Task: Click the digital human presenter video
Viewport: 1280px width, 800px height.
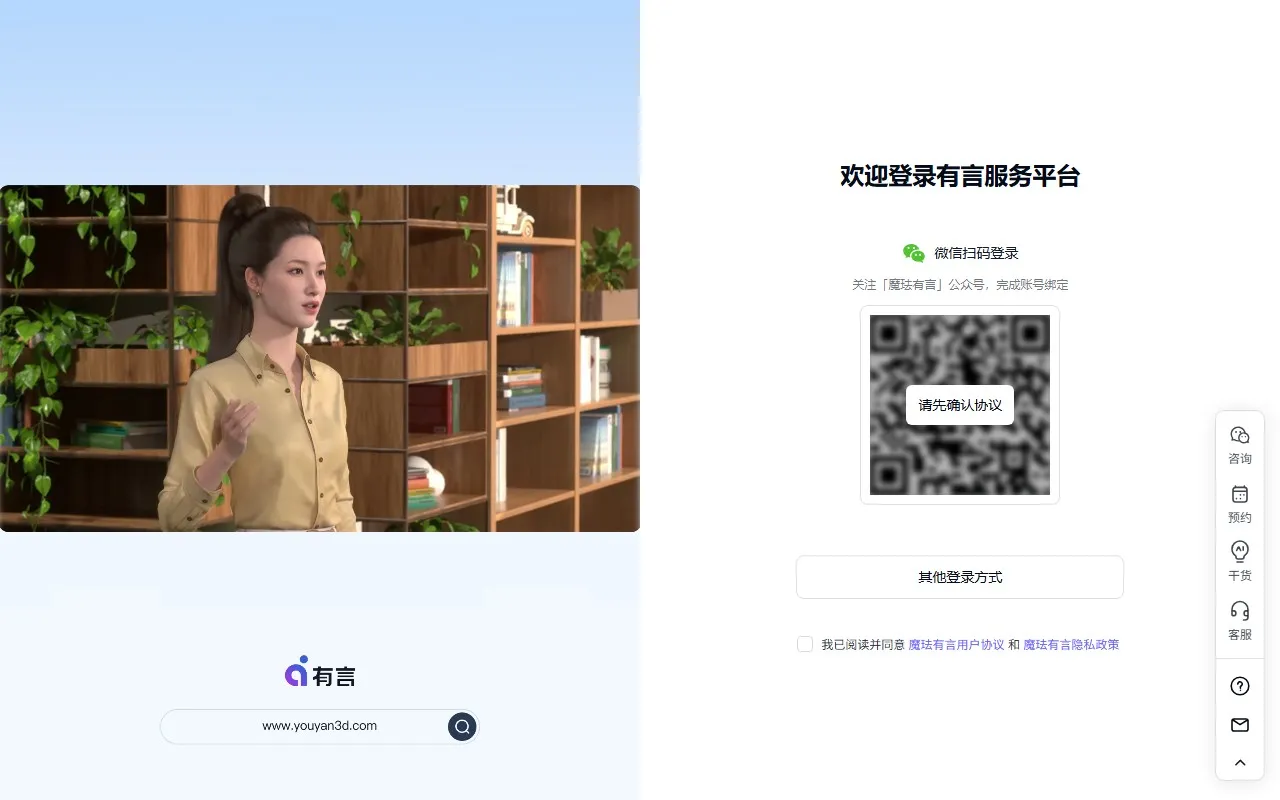Action: coord(320,357)
